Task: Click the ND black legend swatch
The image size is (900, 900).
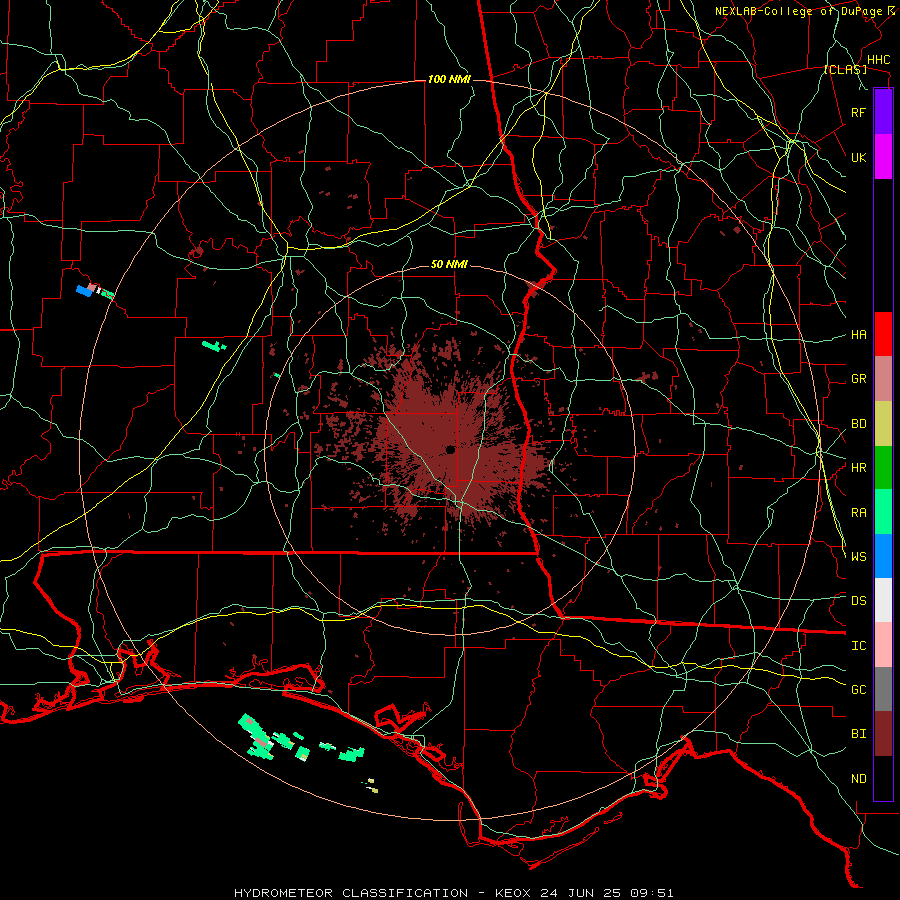Action: click(883, 778)
